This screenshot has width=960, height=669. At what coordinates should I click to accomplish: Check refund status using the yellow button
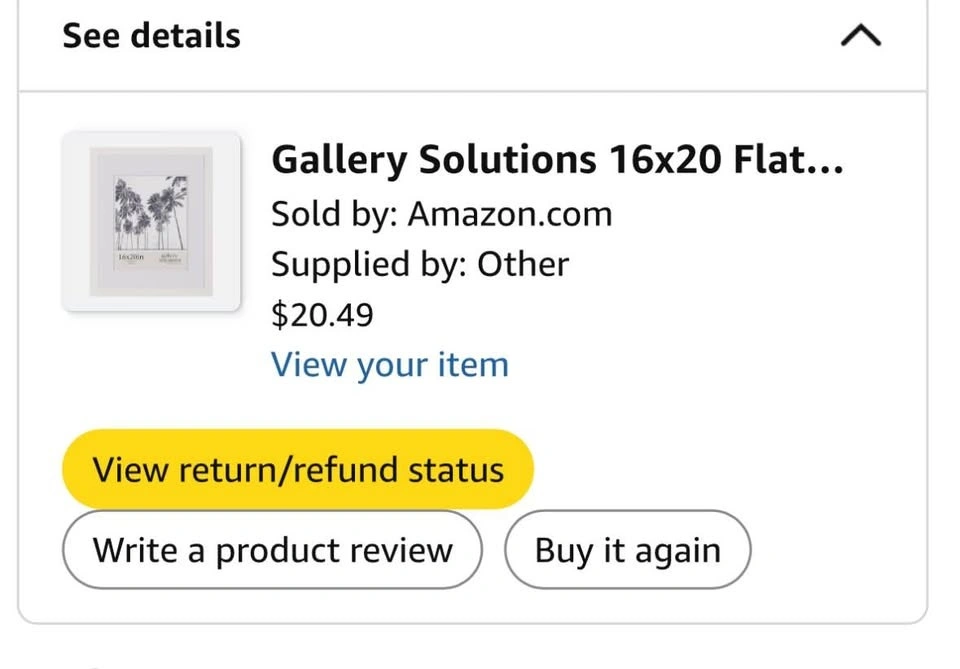click(298, 469)
